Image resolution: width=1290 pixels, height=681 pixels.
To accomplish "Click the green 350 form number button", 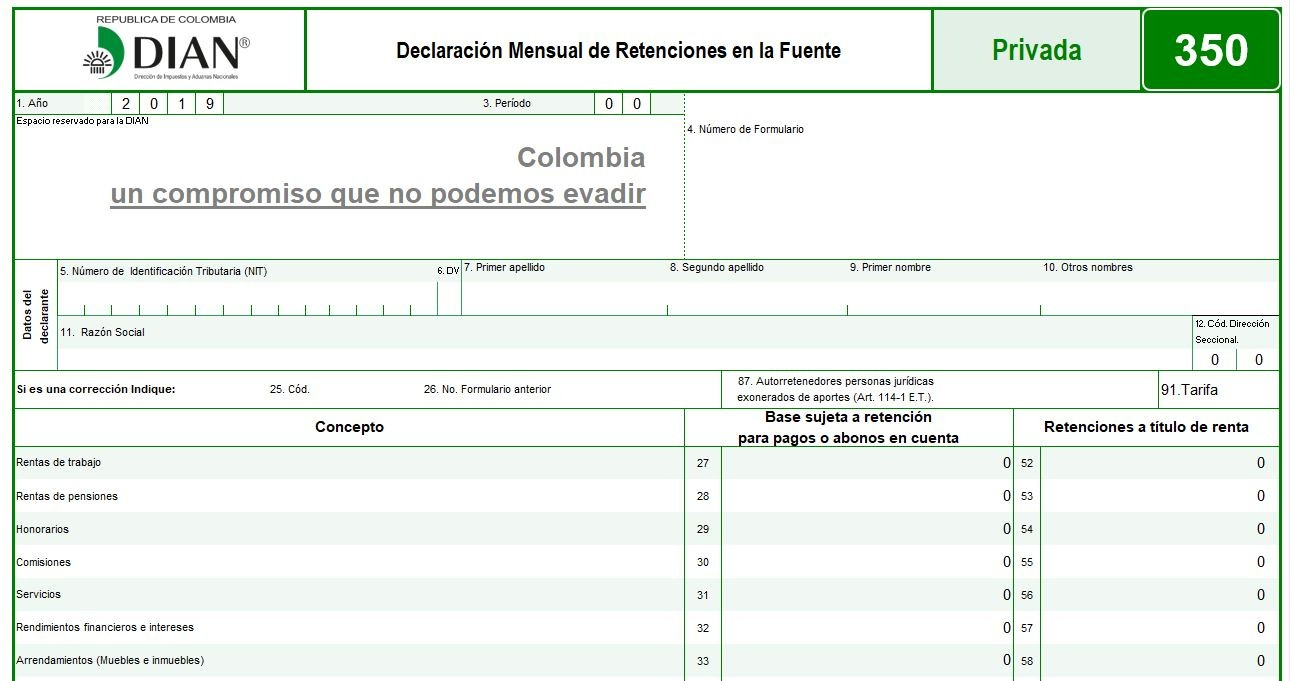I will (x=1210, y=50).
